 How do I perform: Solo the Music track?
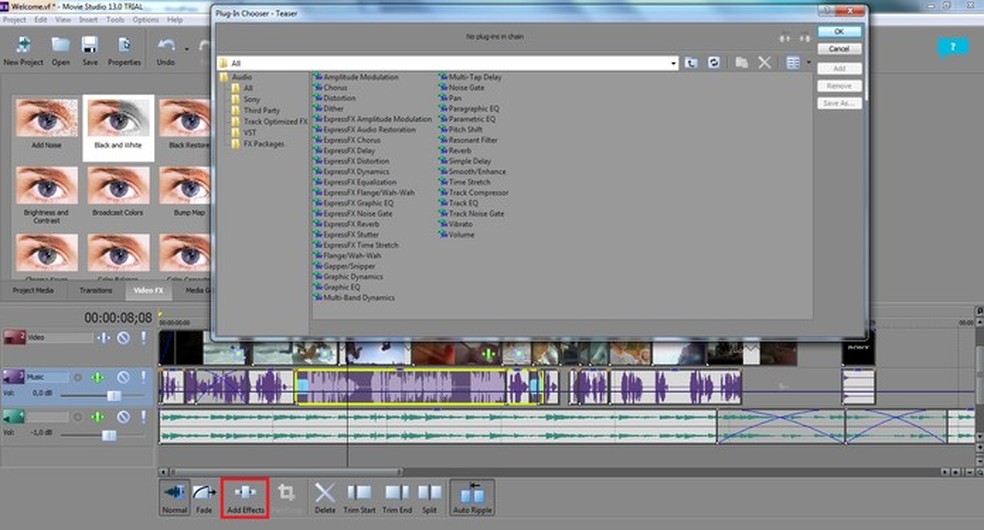pos(143,378)
